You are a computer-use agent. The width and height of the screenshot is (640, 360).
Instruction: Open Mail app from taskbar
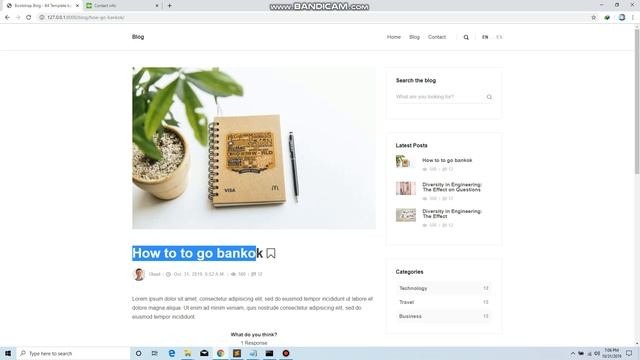click(204, 353)
